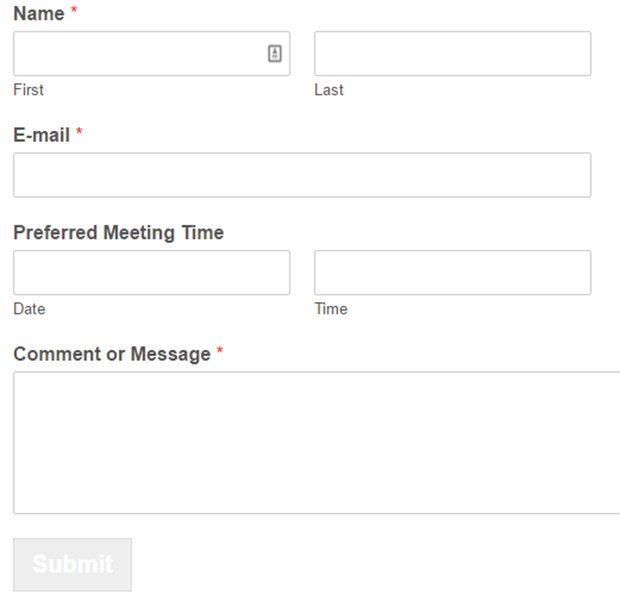Click the First sublabel under name field
Viewport: 620px width, 594px height.
(28, 90)
